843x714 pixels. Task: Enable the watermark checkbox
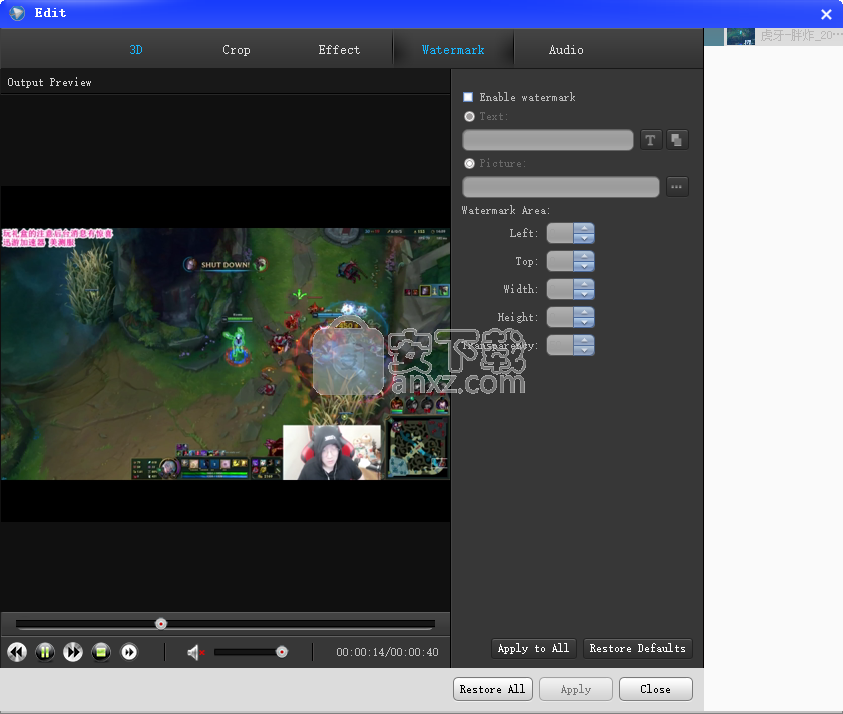click(x=468, y=97)
